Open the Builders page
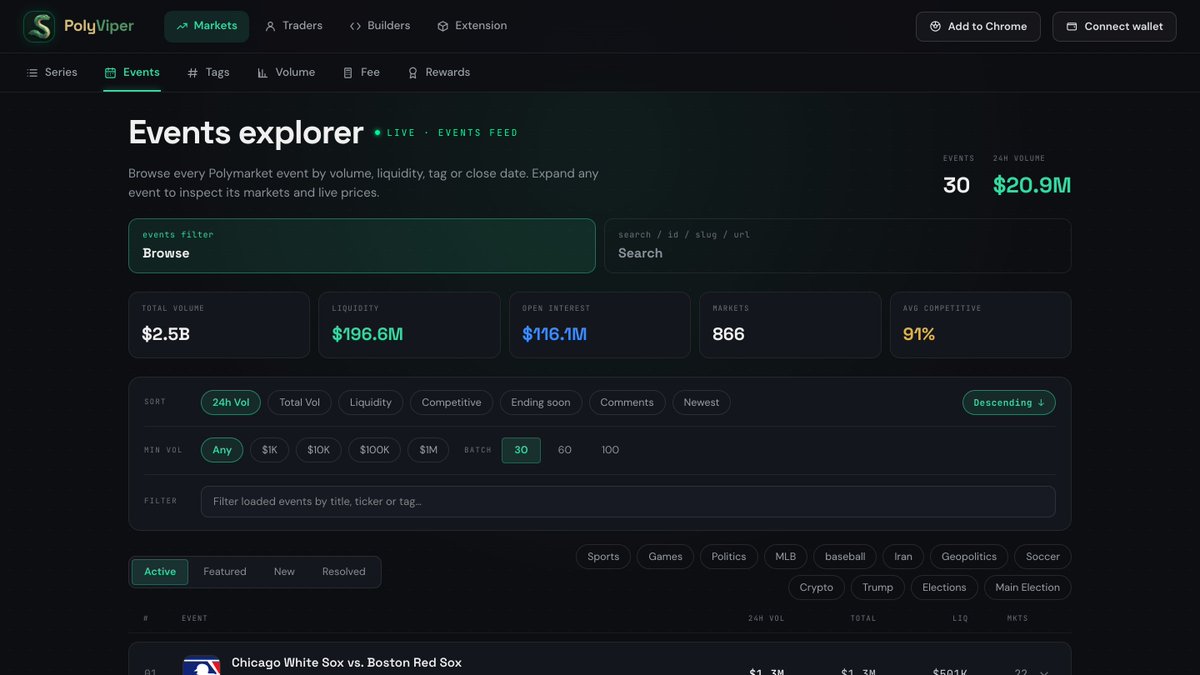The height and width of the screenshot is (675, 1200). pyautogui.click(x=380, y=26)
